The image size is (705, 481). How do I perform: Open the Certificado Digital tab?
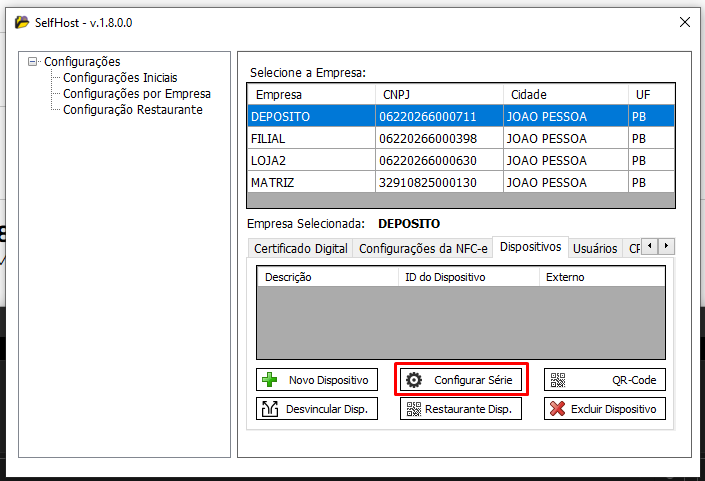(300, 248)
